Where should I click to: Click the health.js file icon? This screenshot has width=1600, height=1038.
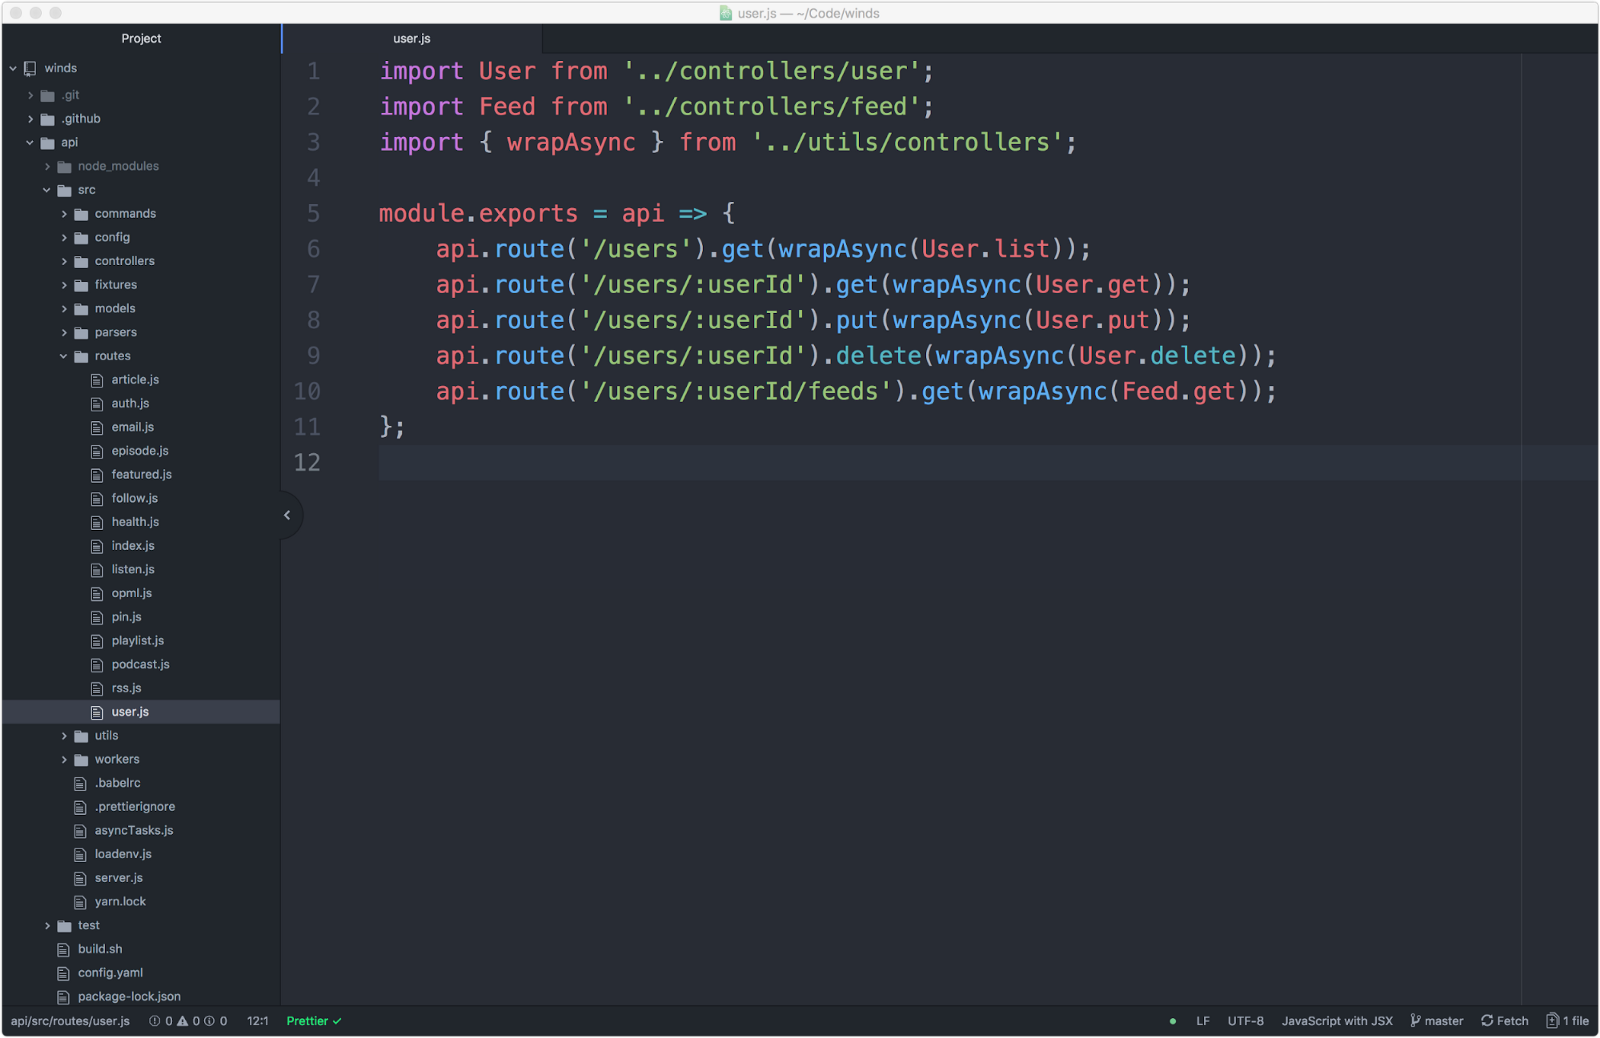point(97,522)
